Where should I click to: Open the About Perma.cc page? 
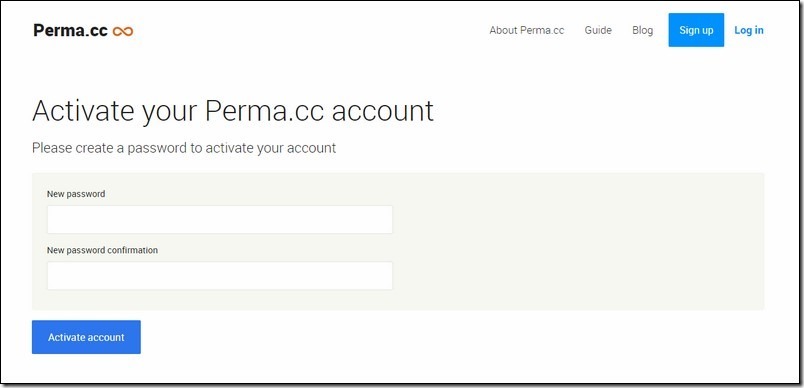click(x=527, y=30)
